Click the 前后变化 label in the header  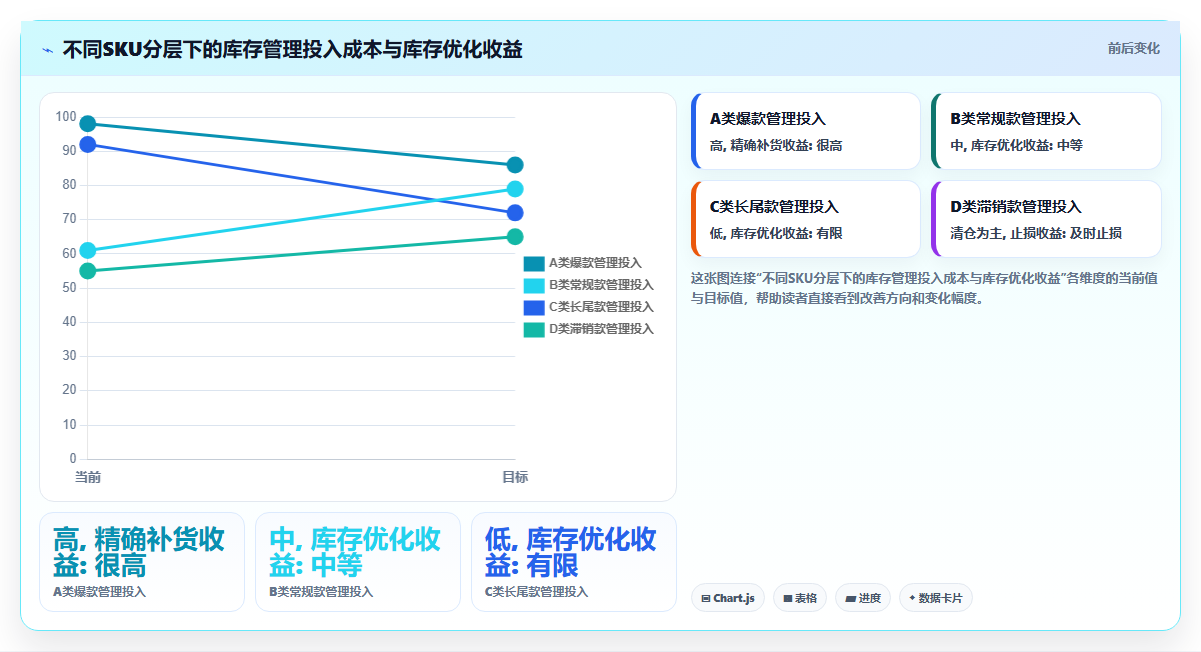tap(1133, 48)
